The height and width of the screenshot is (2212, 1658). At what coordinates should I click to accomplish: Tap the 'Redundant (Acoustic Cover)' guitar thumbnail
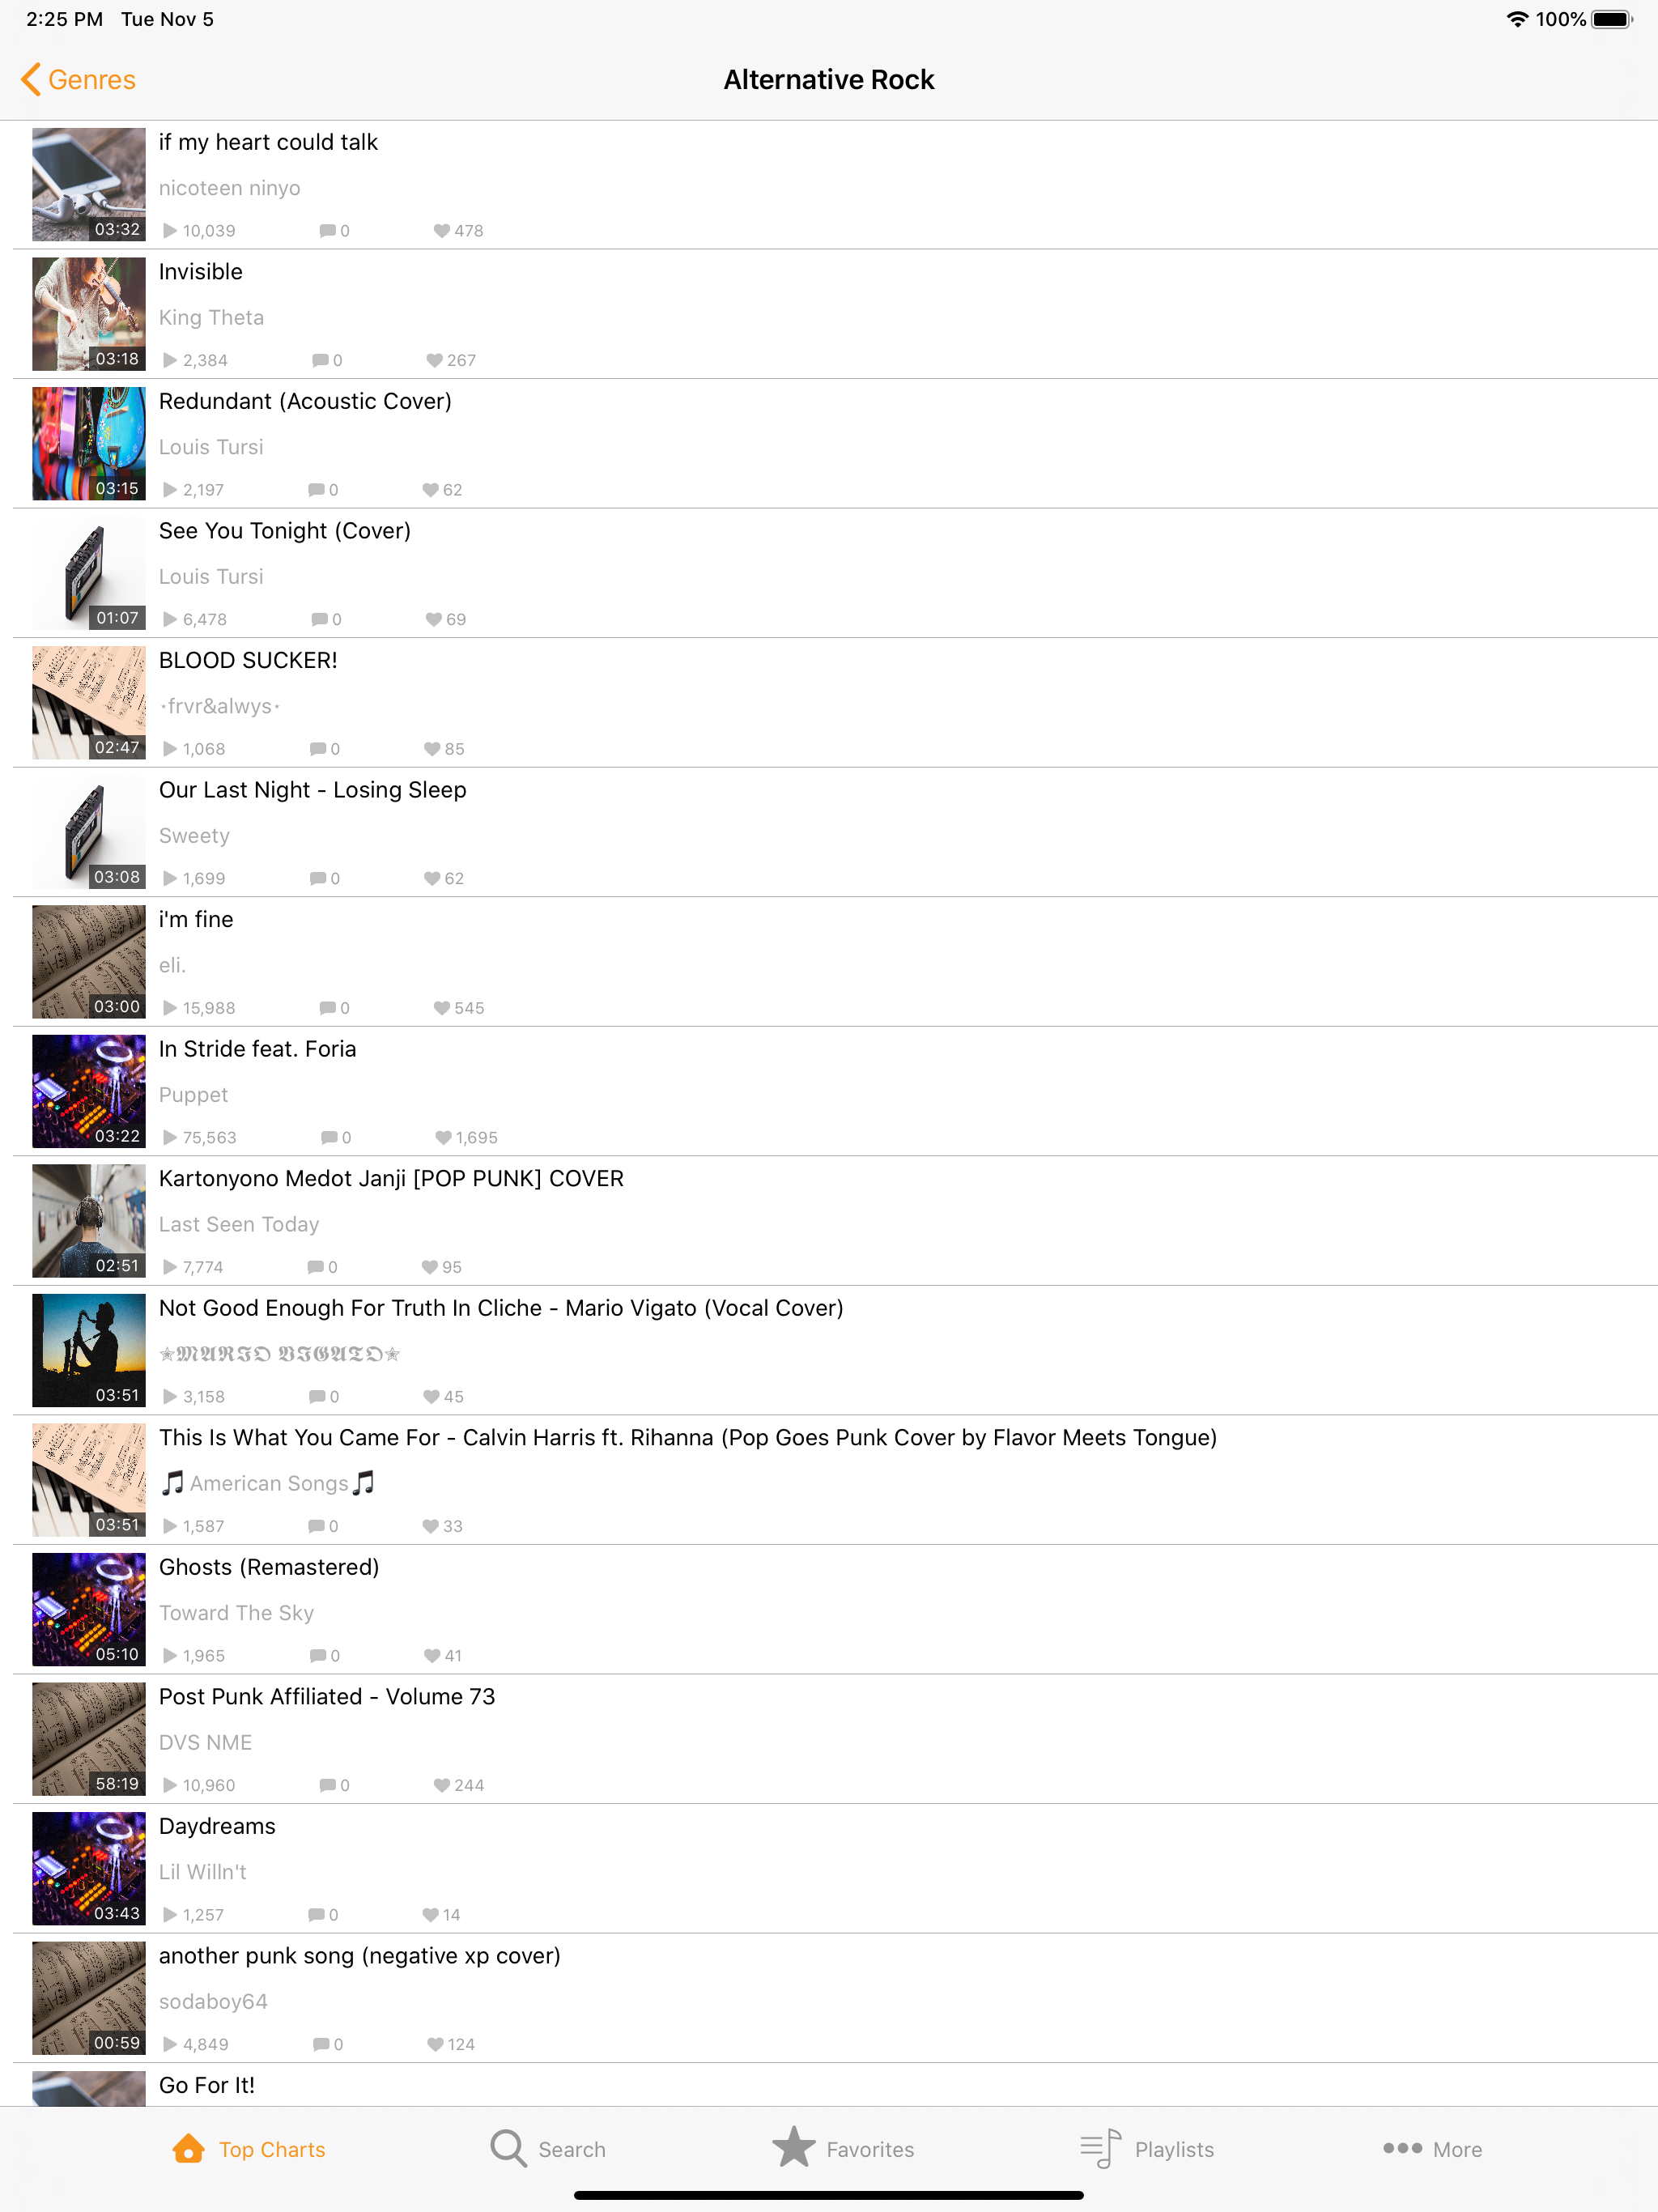pos(89,444)
